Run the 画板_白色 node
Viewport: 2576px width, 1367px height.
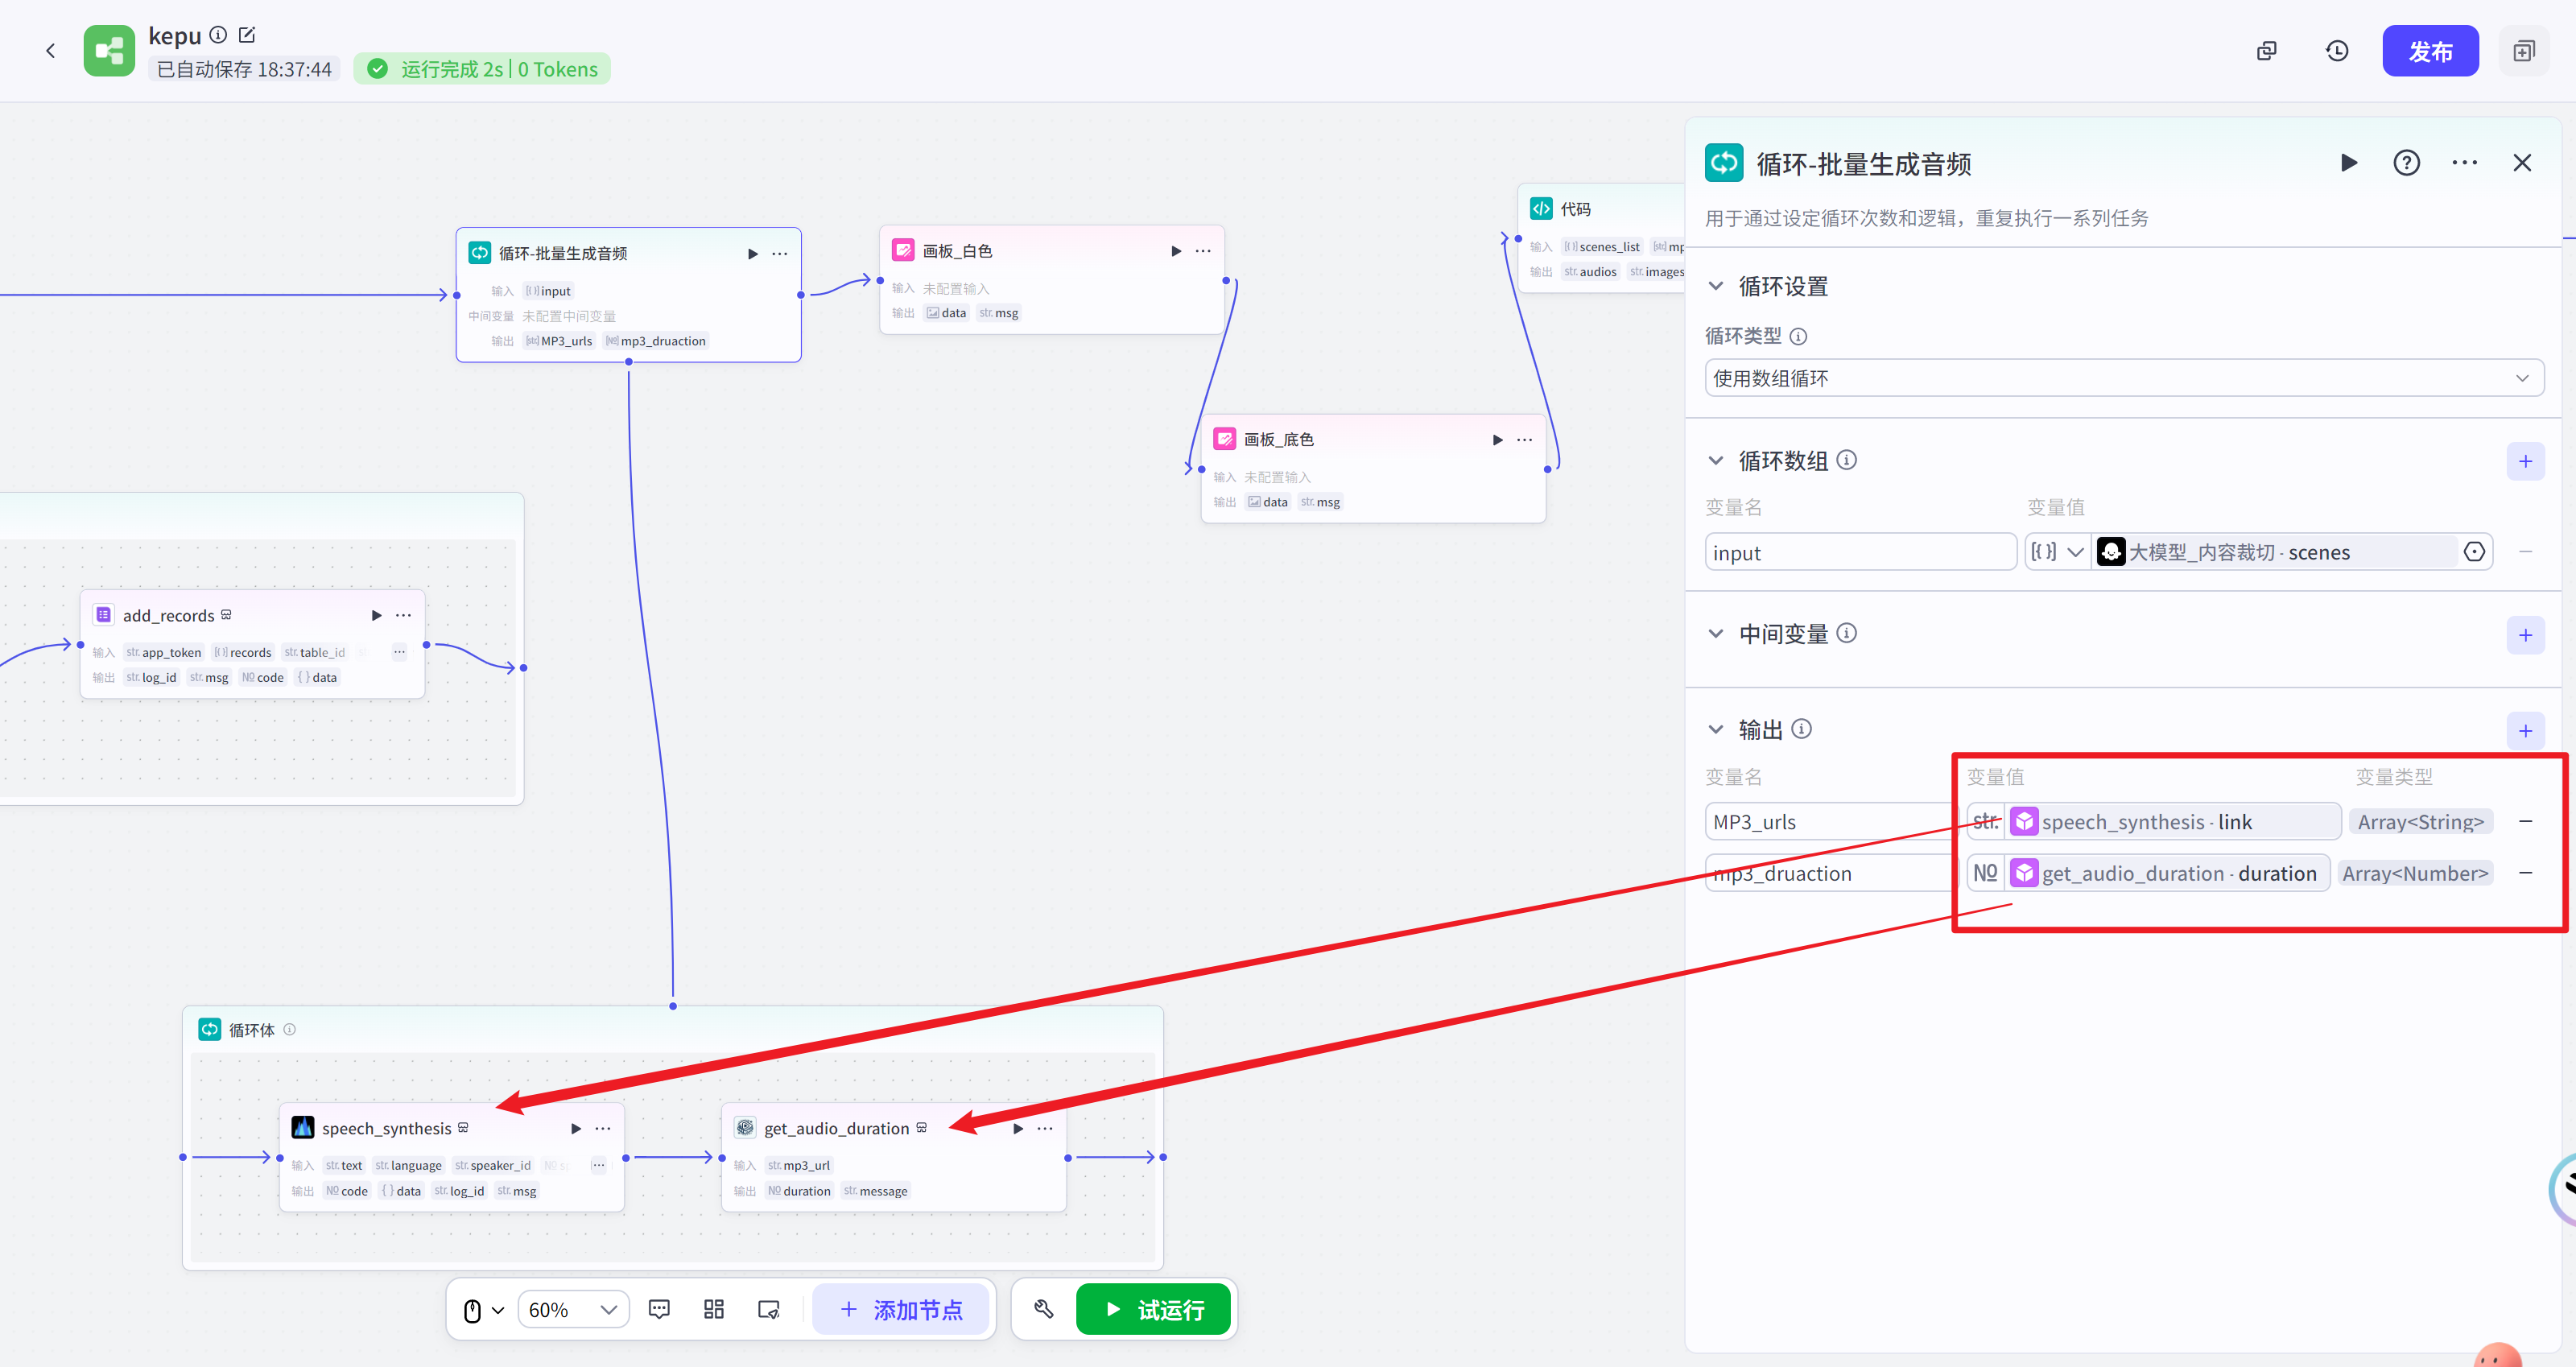click(1176, 251)
